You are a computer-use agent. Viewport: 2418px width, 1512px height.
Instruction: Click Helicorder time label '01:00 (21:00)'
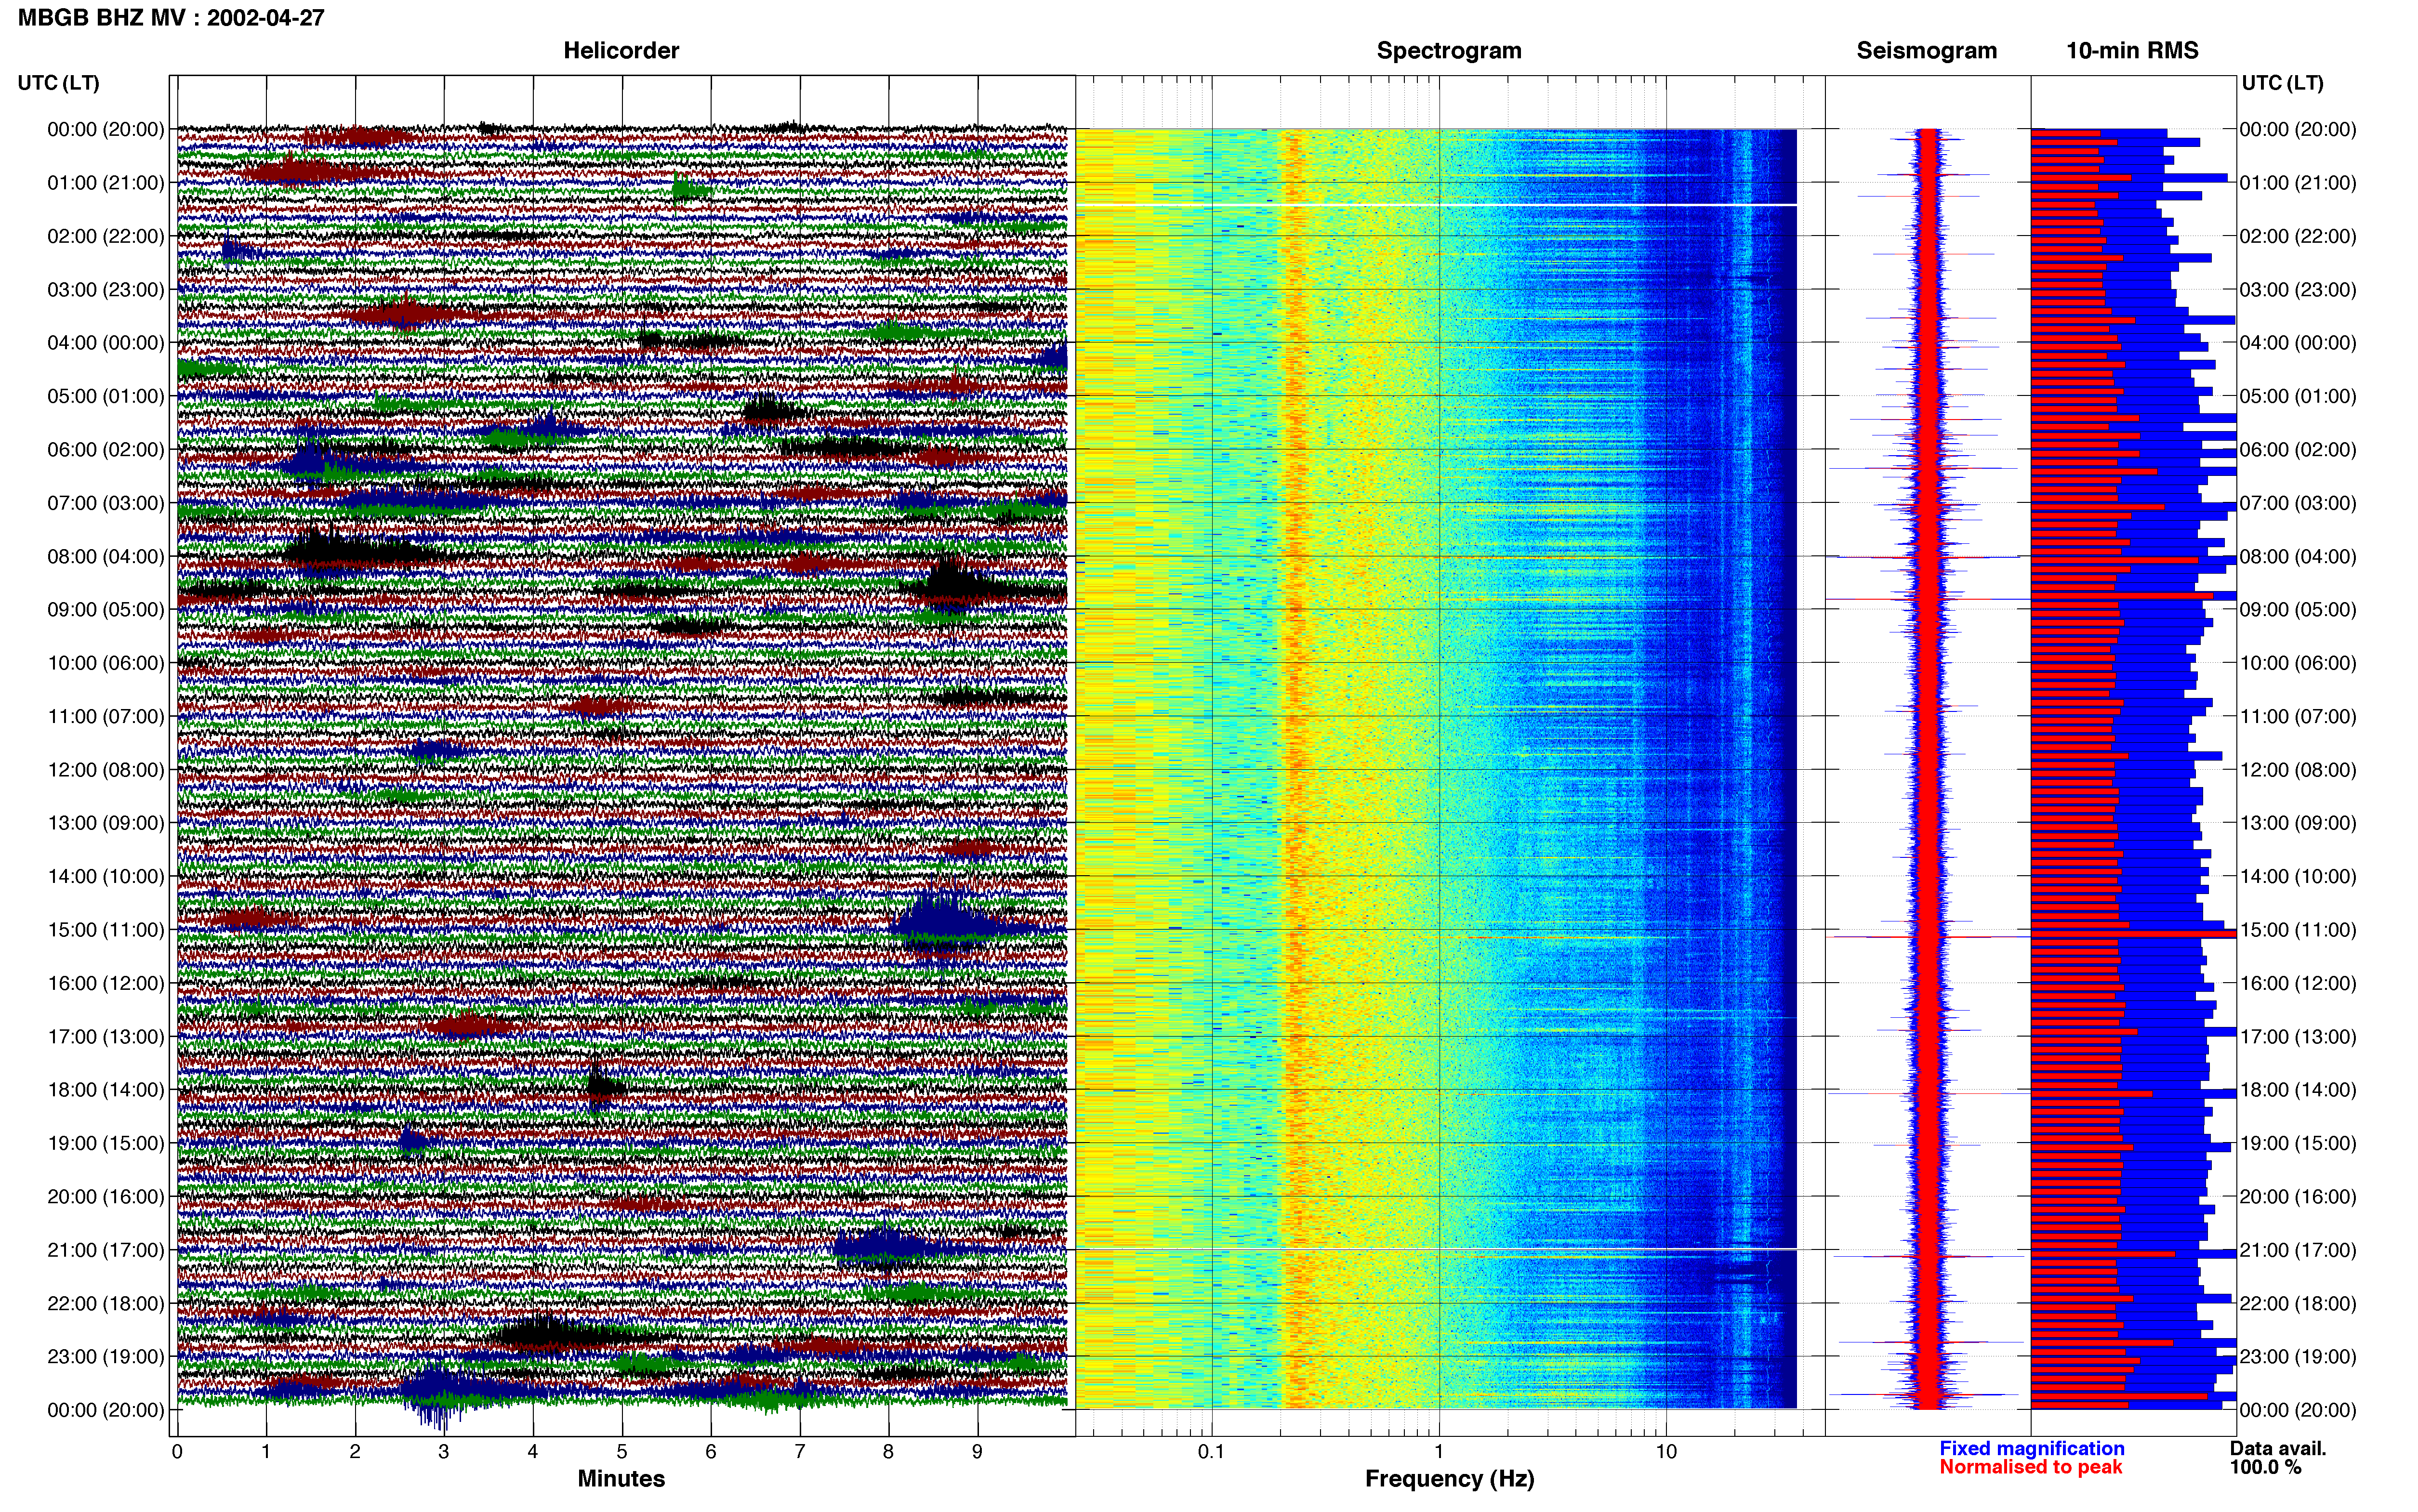pos(106,183)
